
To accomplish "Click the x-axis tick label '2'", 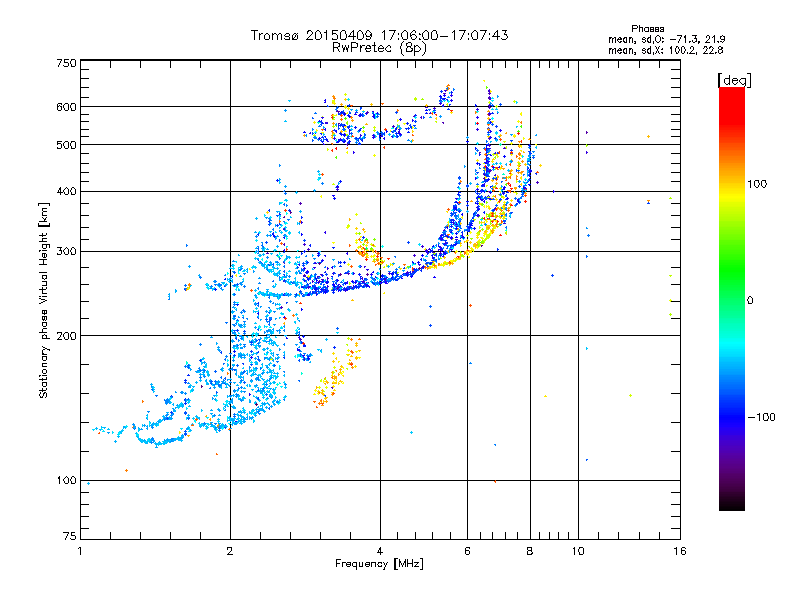I will tap(230, 551).
